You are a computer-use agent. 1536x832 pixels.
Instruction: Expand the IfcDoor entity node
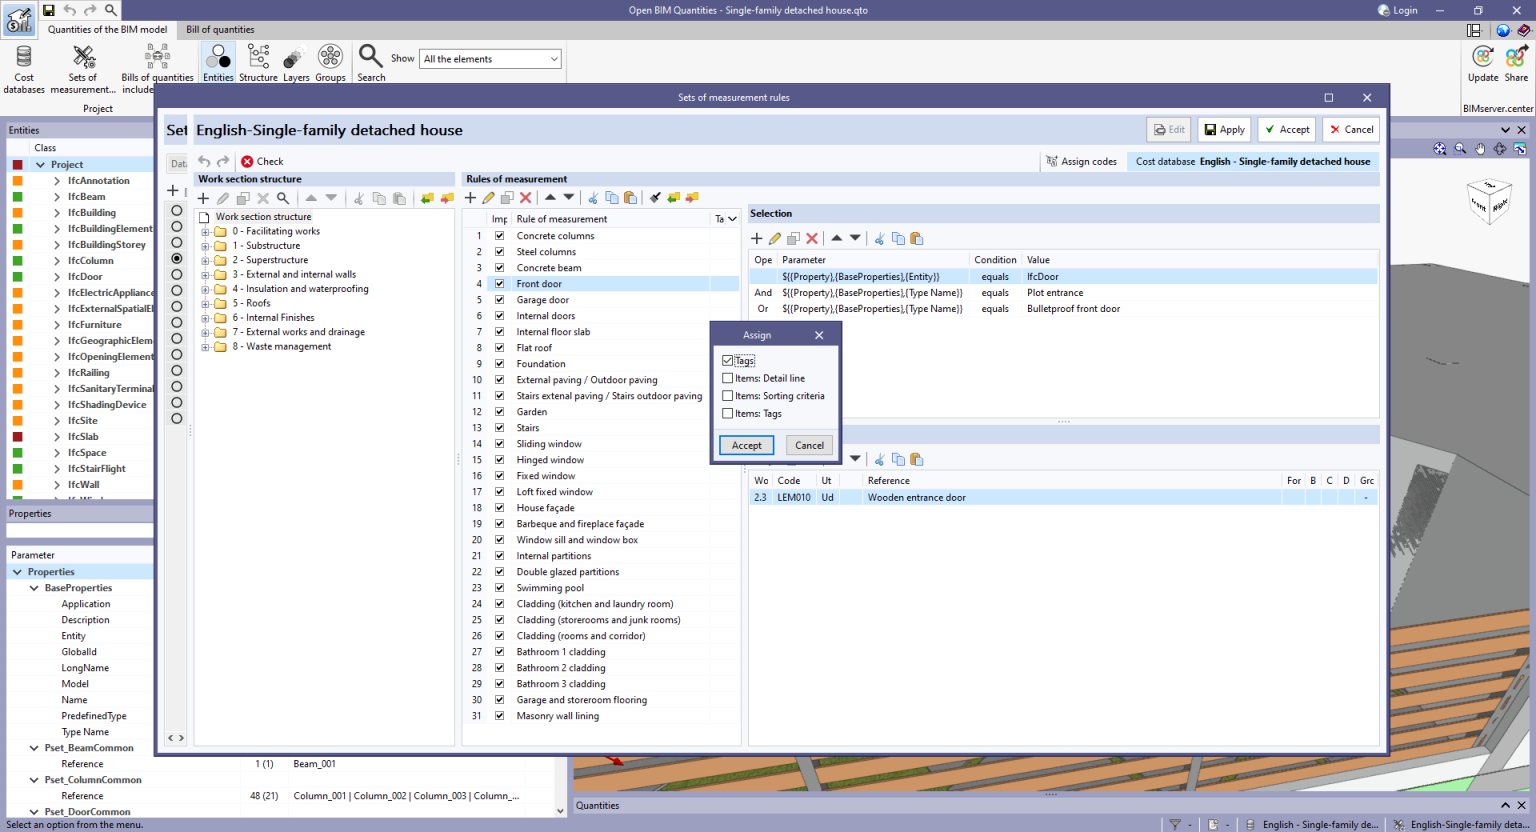[x=57, y=277]
